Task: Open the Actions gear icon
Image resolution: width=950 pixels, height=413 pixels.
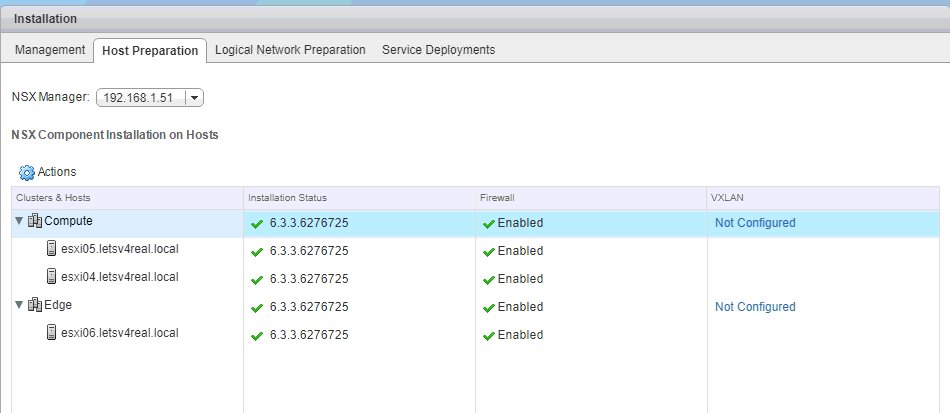Action: [x=27, y=172]
